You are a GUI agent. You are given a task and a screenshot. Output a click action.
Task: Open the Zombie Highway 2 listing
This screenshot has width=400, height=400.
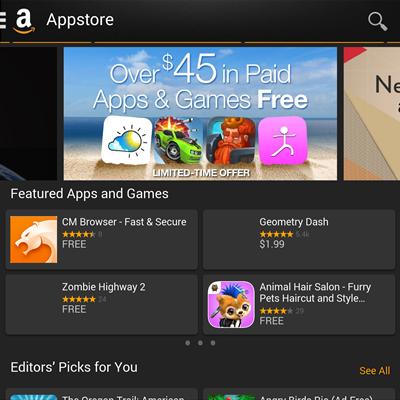[x=101, y=304]
